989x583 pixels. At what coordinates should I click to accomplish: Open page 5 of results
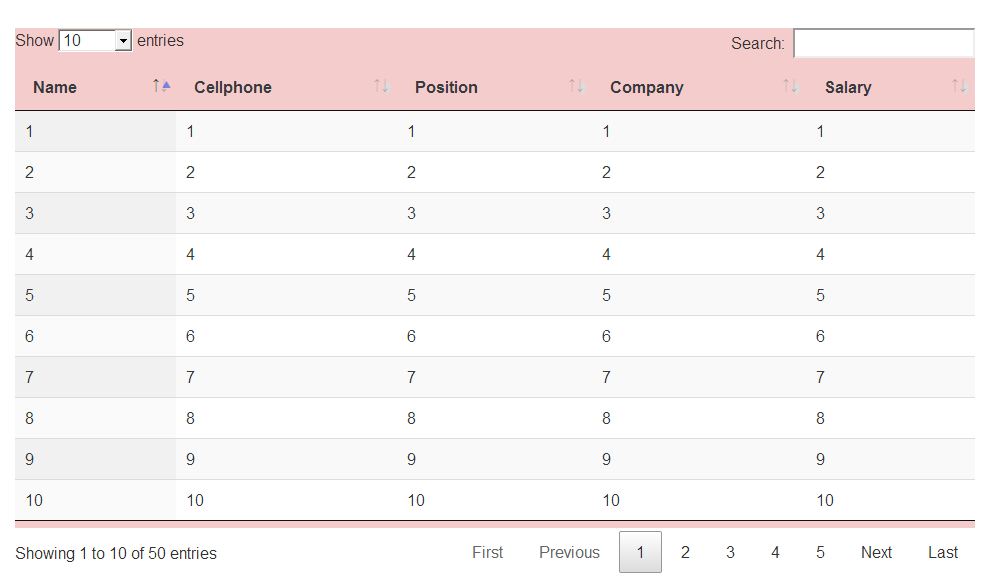click(820, 552)
